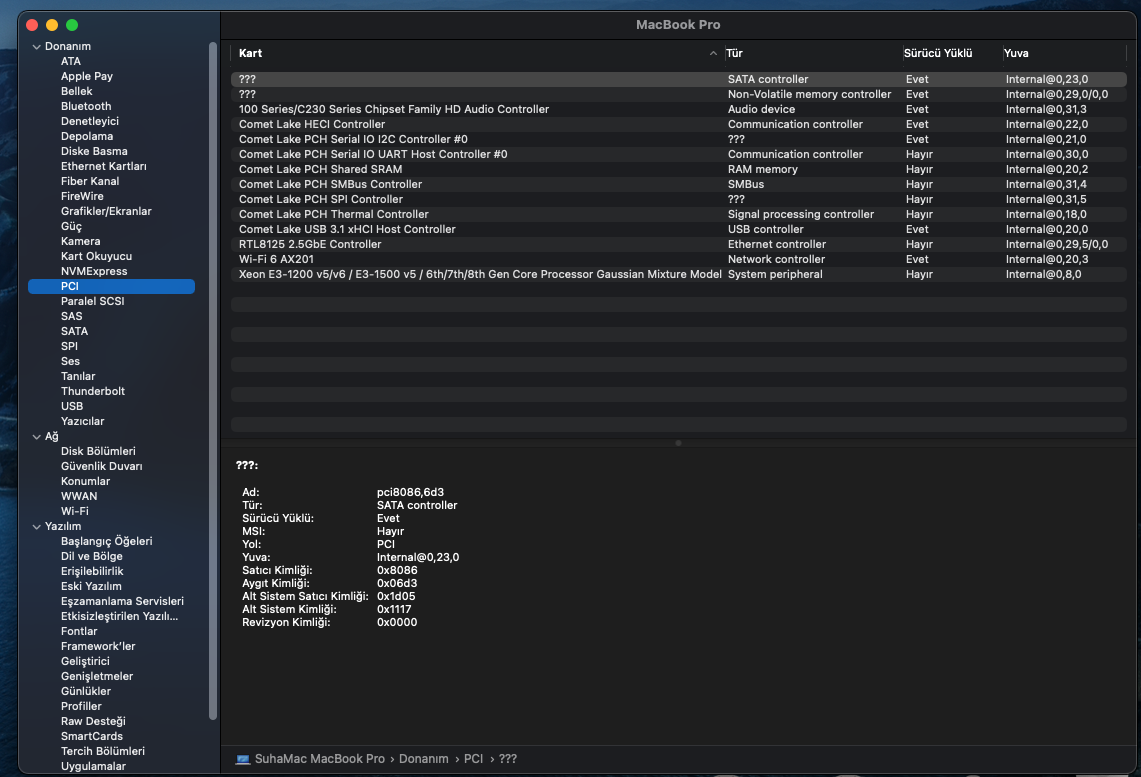Select Comet Lake PCH SMBus Controller row
The height and width of the screenshot is (777, 1141).
[330, 184]
